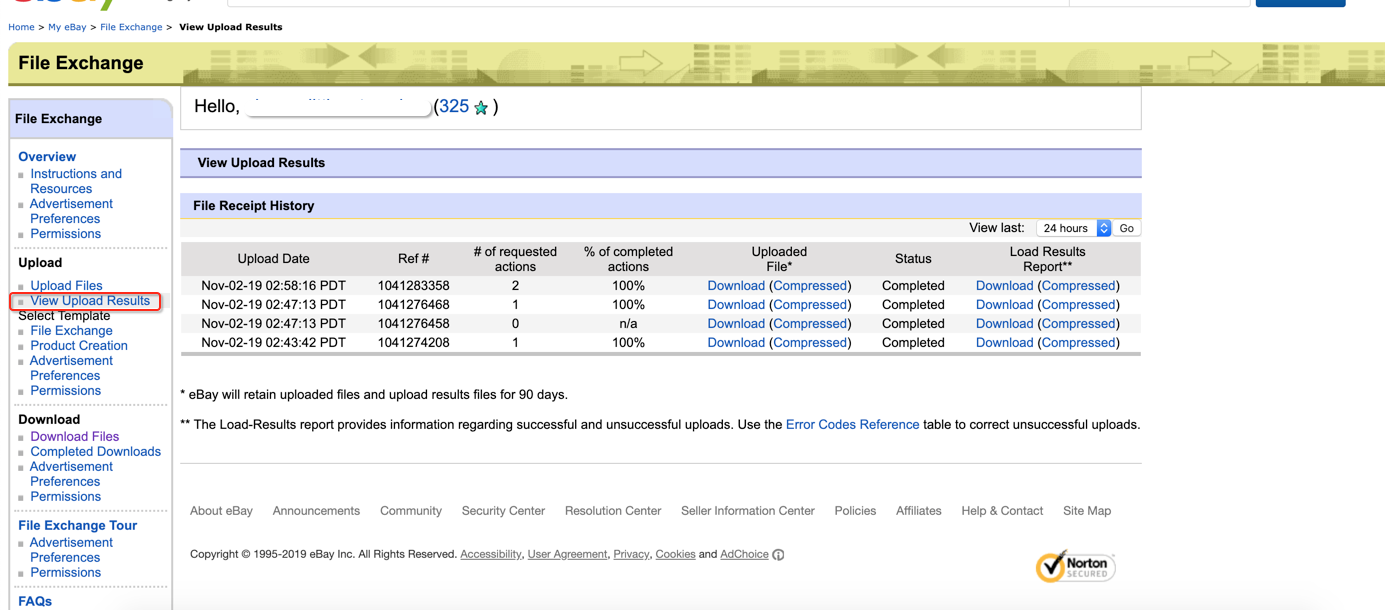Open Permissions under Overview
This screenshot has width=1385, height=610.
[65, 234]
